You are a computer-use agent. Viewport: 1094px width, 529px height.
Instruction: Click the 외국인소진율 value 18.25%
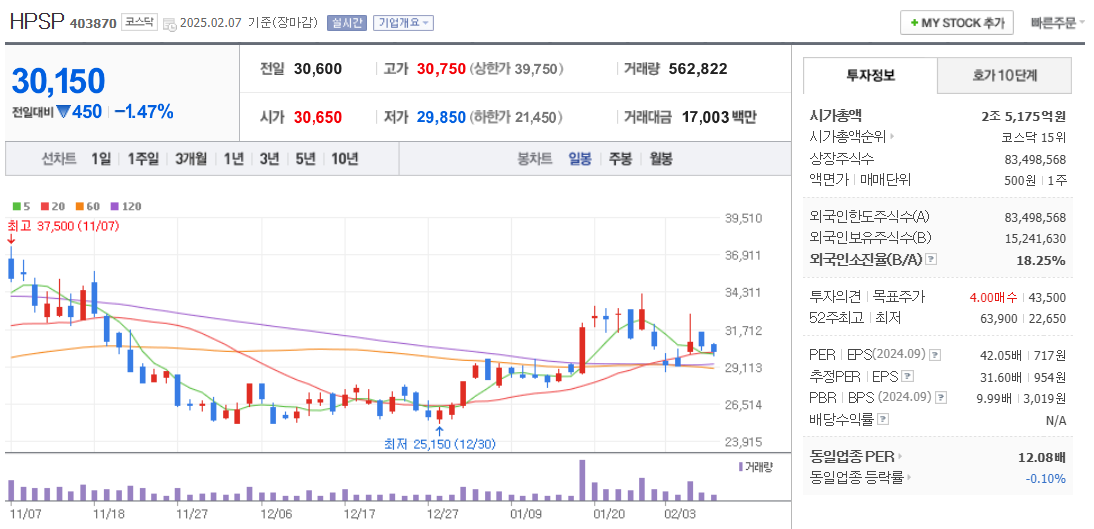[1042, 260]
